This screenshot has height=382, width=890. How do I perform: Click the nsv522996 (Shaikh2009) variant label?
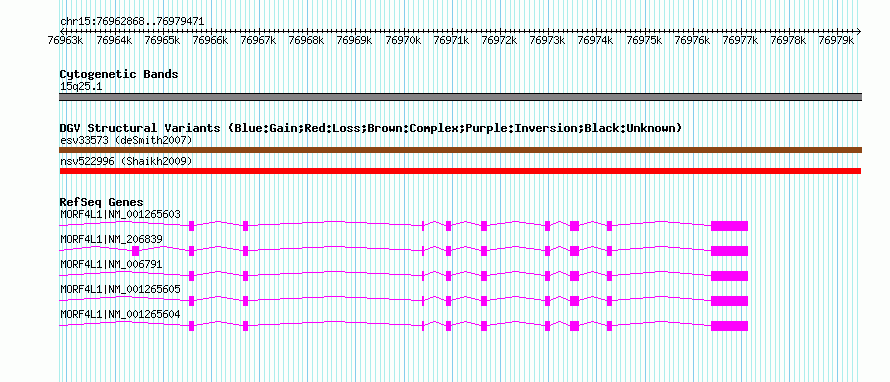[x=126, y=162]
